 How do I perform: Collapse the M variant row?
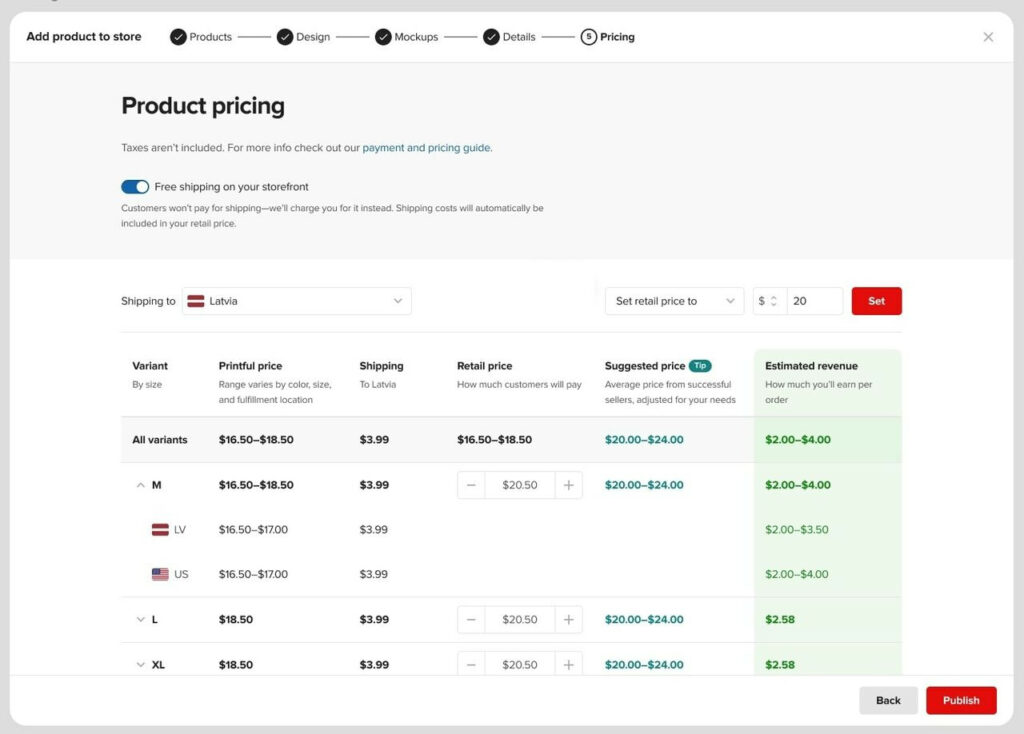(140, 485)
